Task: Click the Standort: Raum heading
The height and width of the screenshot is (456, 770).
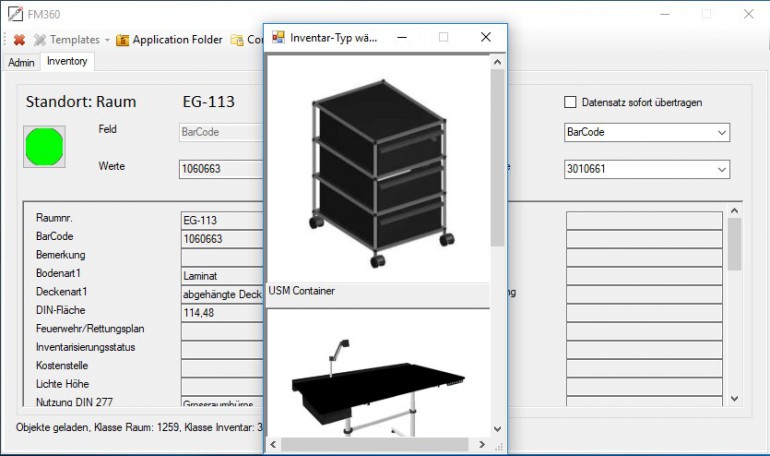Action: click(81, 102)
